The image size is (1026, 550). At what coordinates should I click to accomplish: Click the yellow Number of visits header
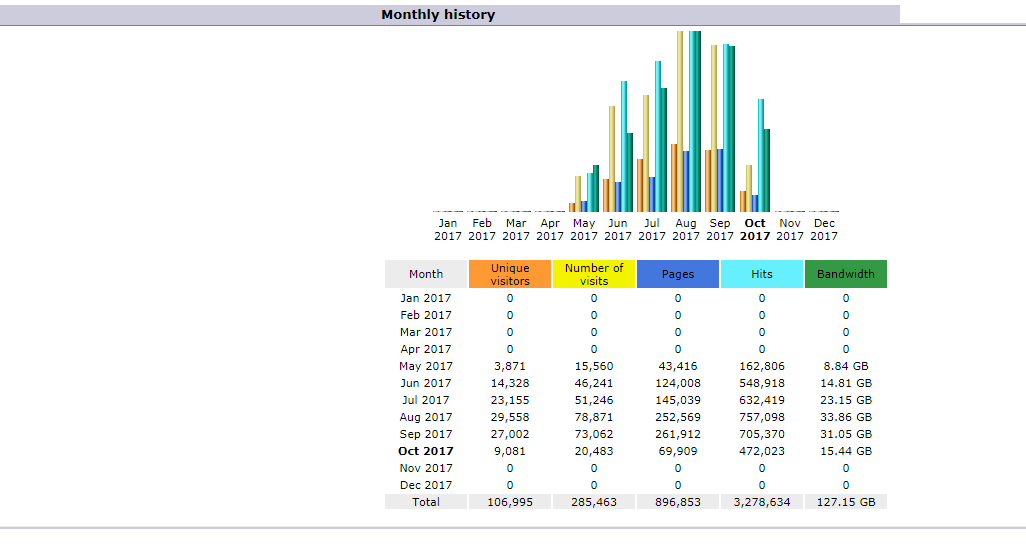594,274
